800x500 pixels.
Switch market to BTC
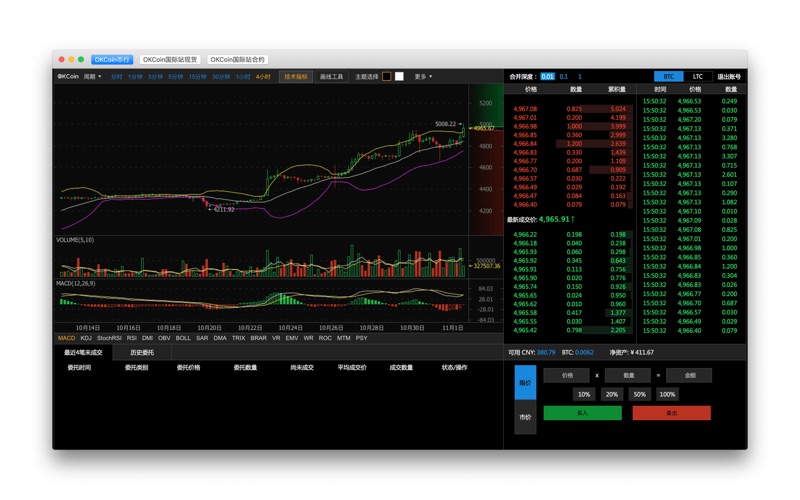tap(669, 77)
